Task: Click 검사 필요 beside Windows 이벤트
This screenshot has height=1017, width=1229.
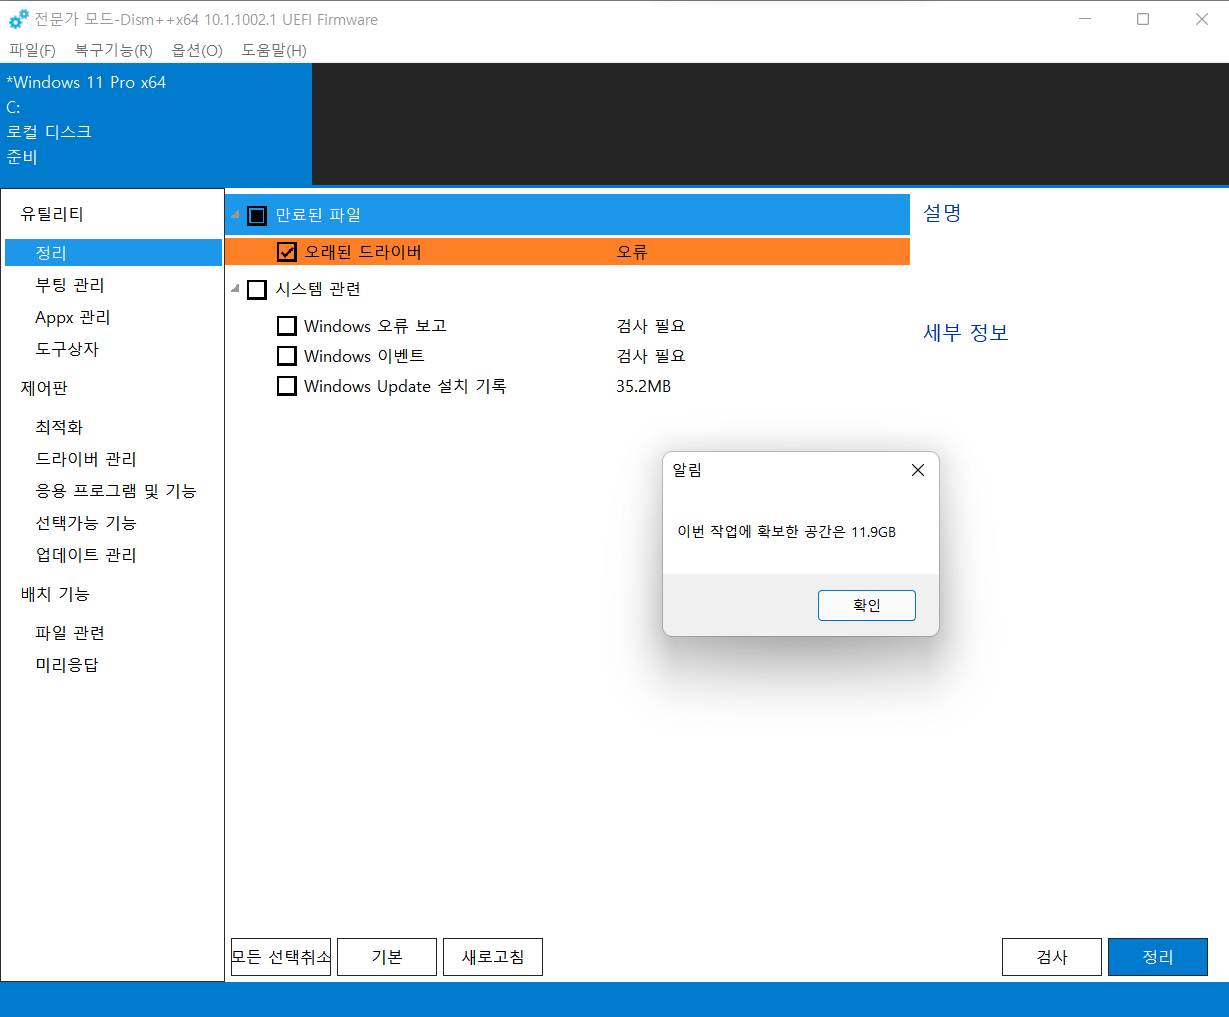Action: coord(651,356)
